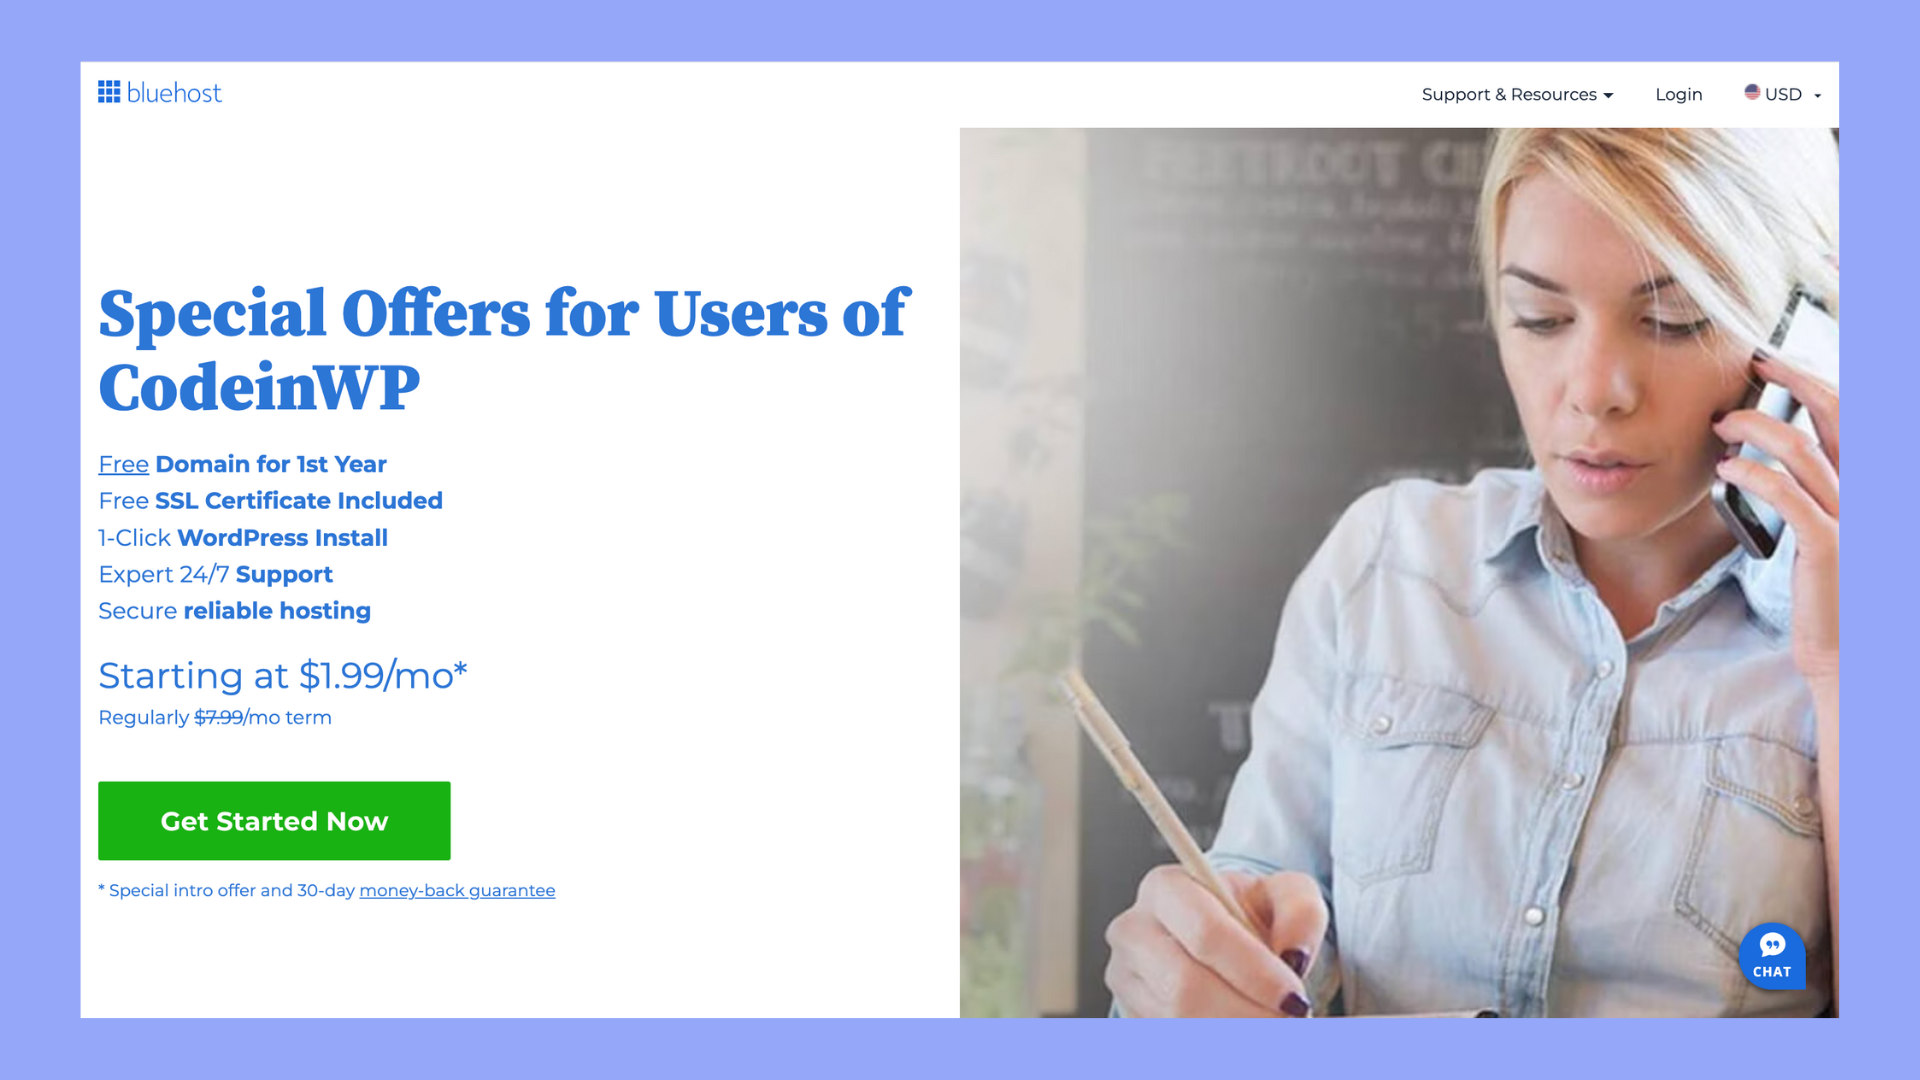The image size is (1920, 1080).
Task: Click the Starting at $1.99/mo price text
Action: [283, 676]
